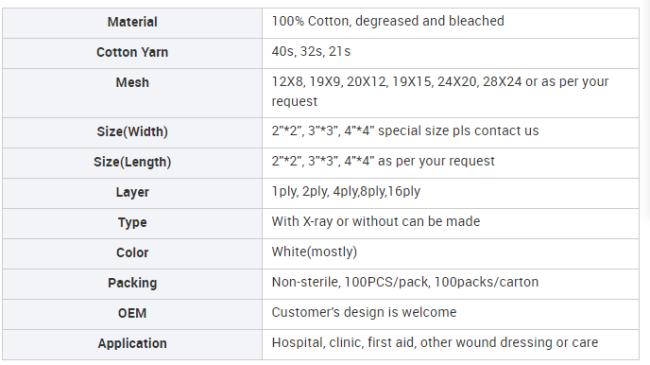Select the Cotton Yarn row label
This screenshot has width=650, height=365.
coord(132,52)
